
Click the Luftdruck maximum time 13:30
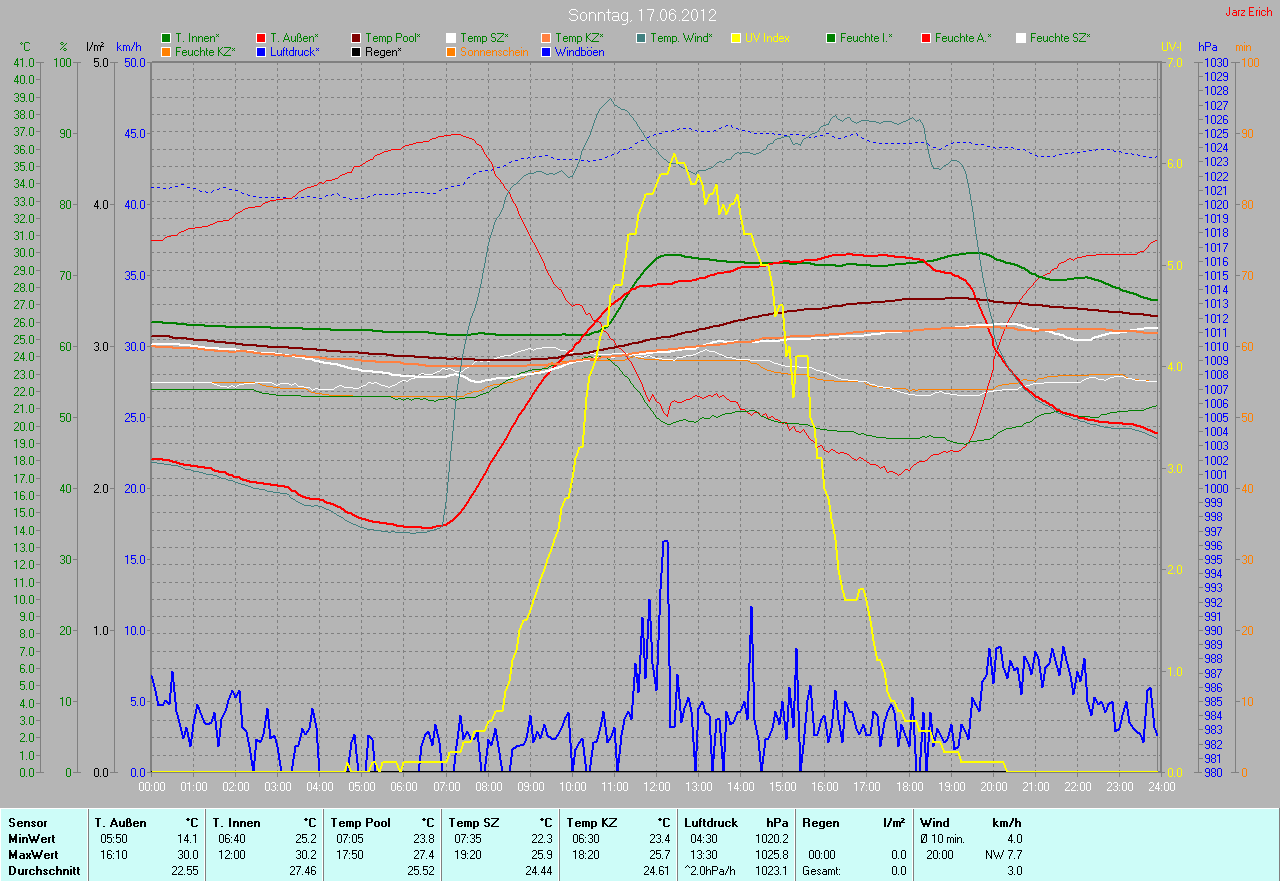click(x=705, y=855)
